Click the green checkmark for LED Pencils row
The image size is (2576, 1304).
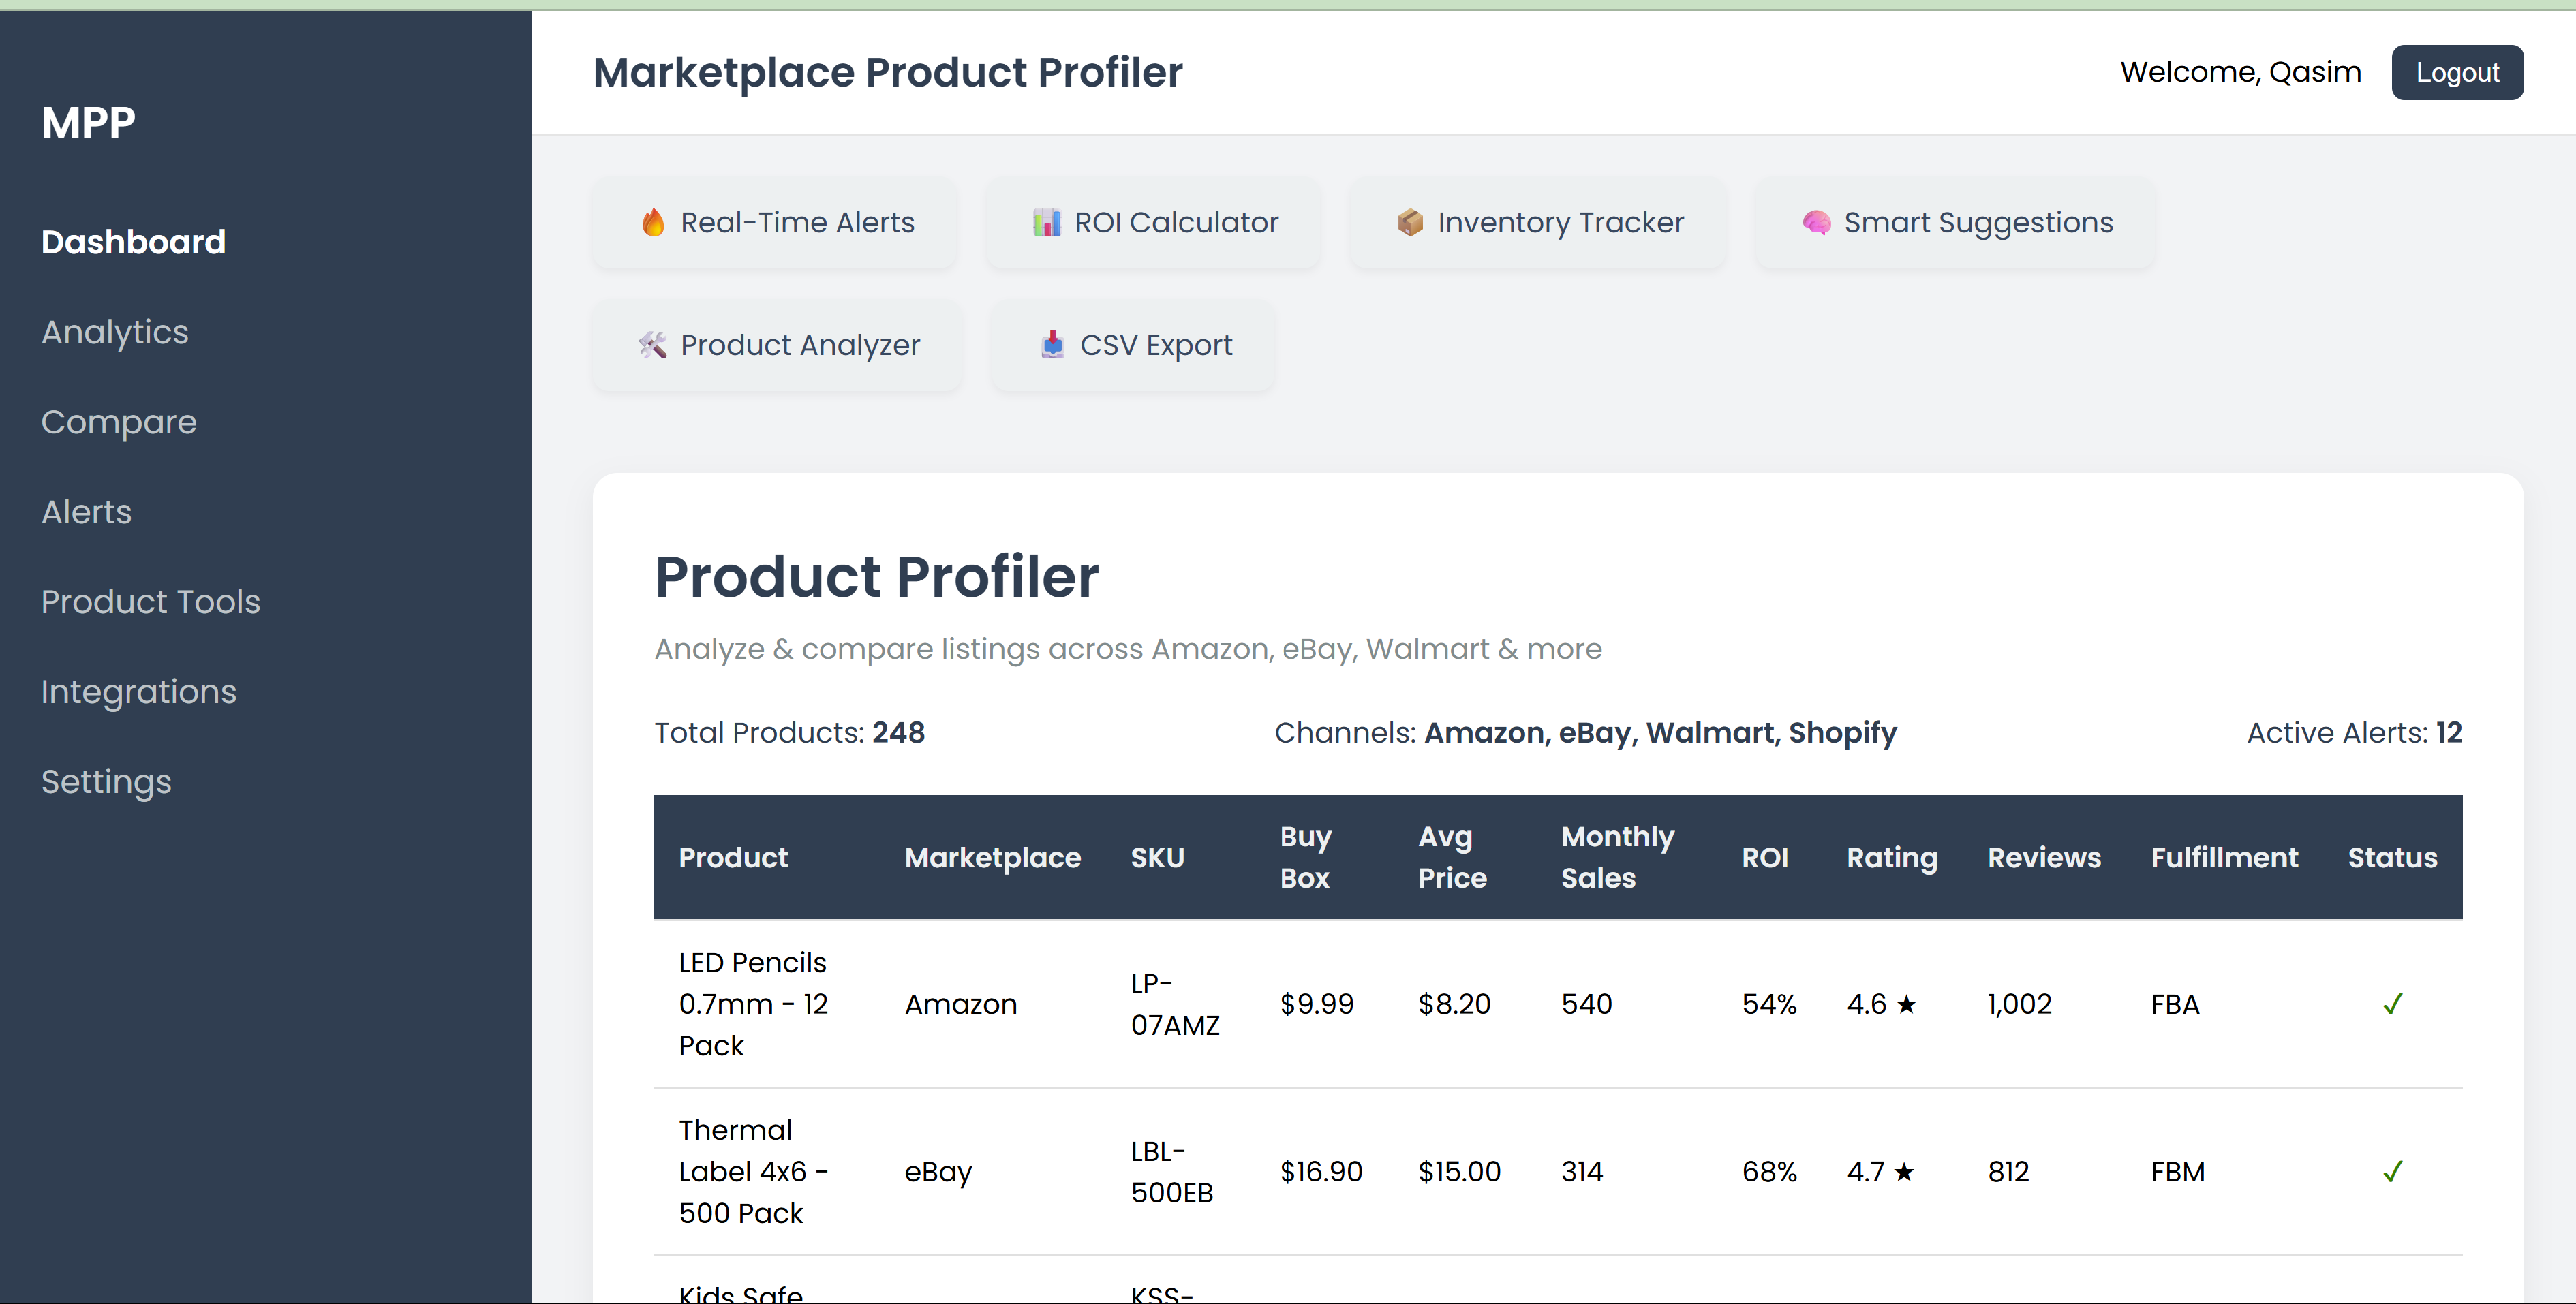coord(2392,1004)
